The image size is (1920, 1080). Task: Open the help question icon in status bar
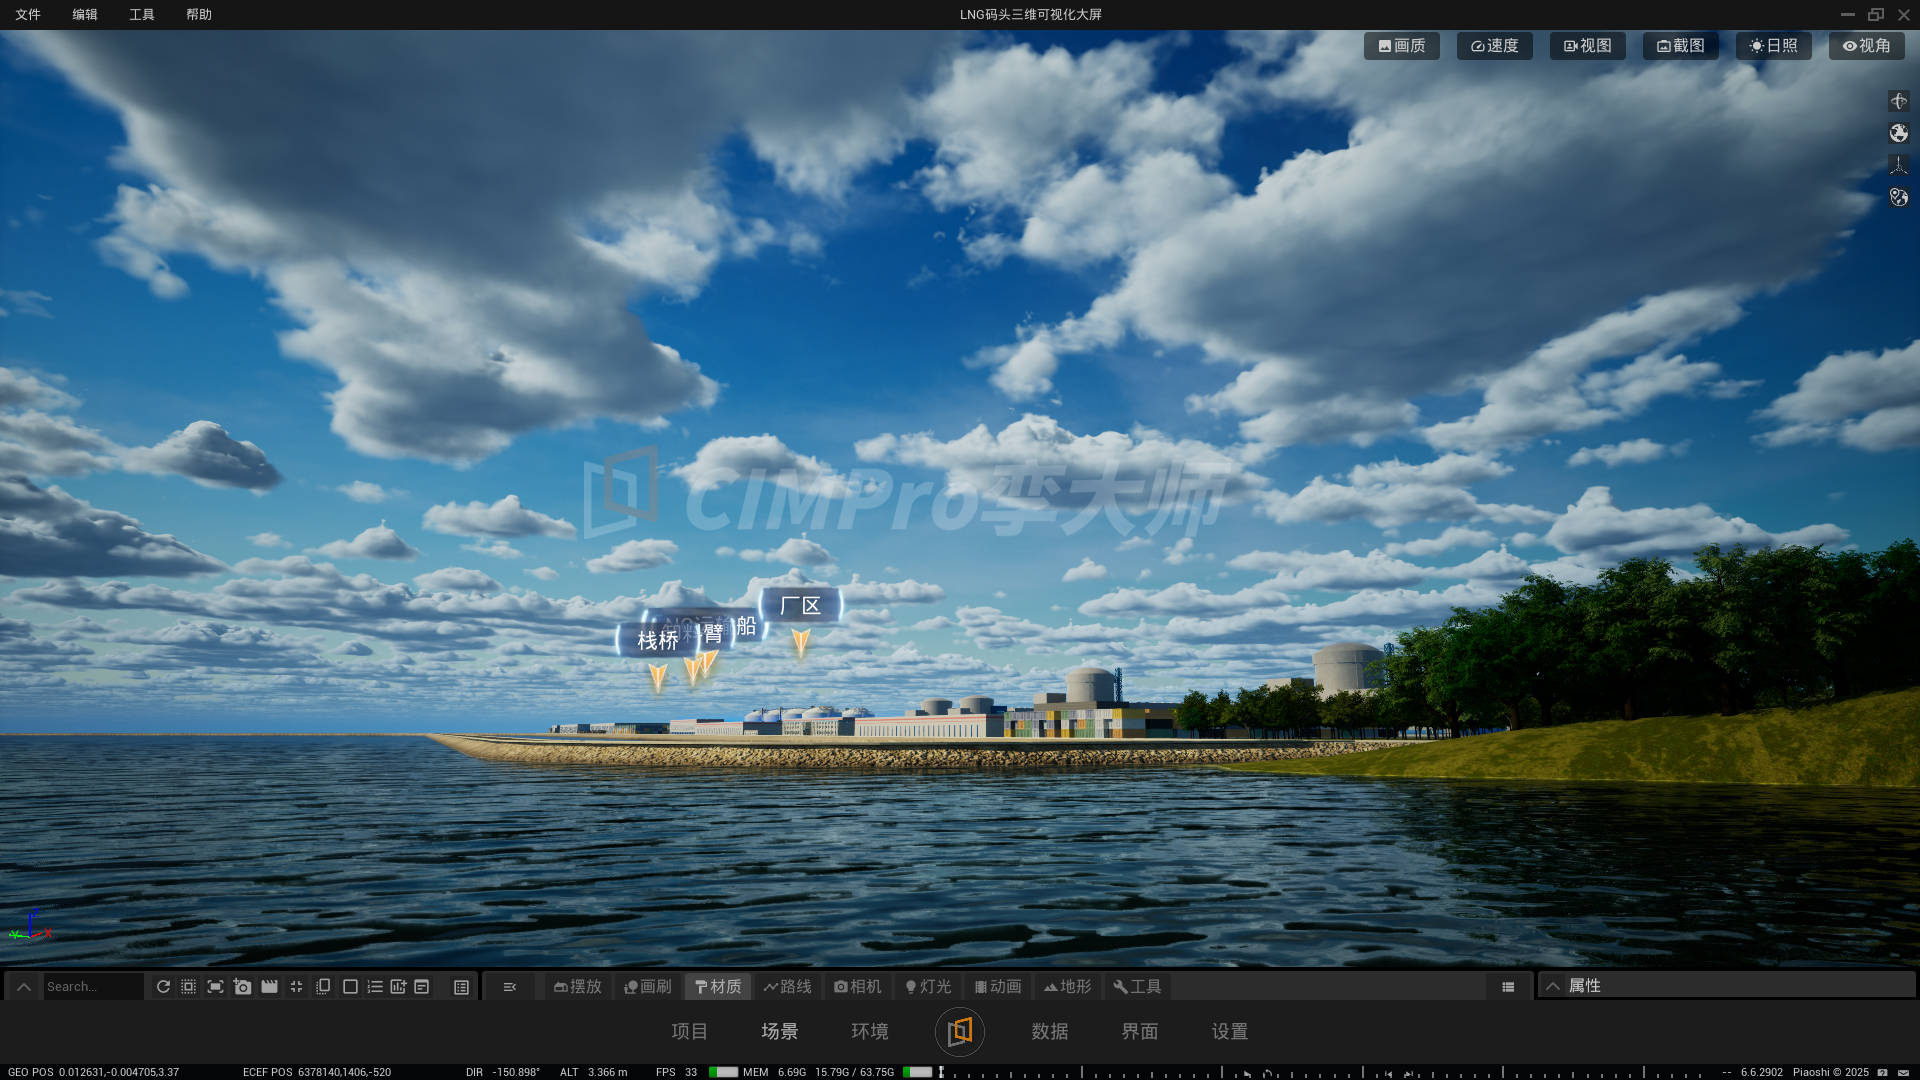tap(1883, 1072)
